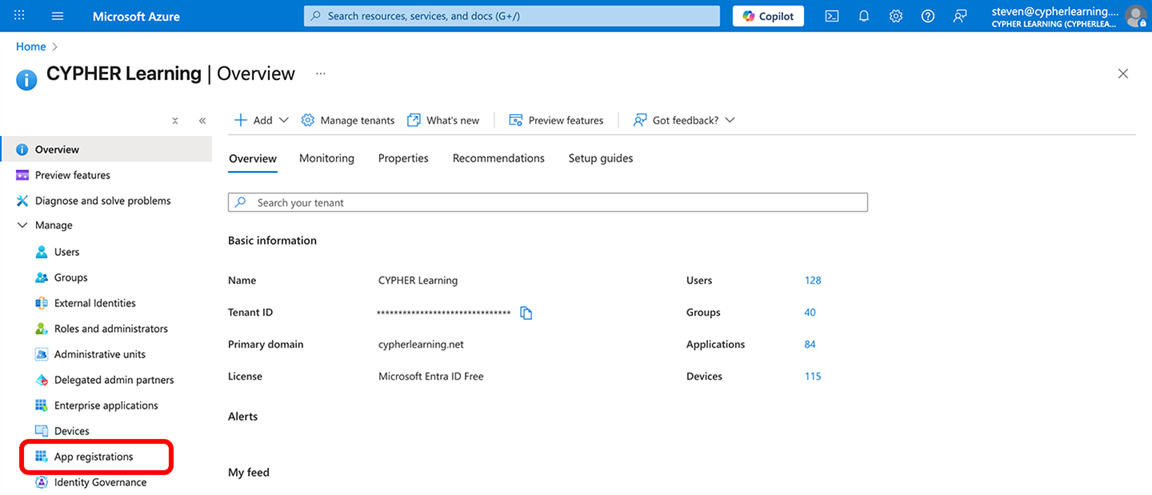Select the Overview tab
Image resolution: width=1152 pixels, height=495 pixels.
pyautogui.click(x=253, y=158)
